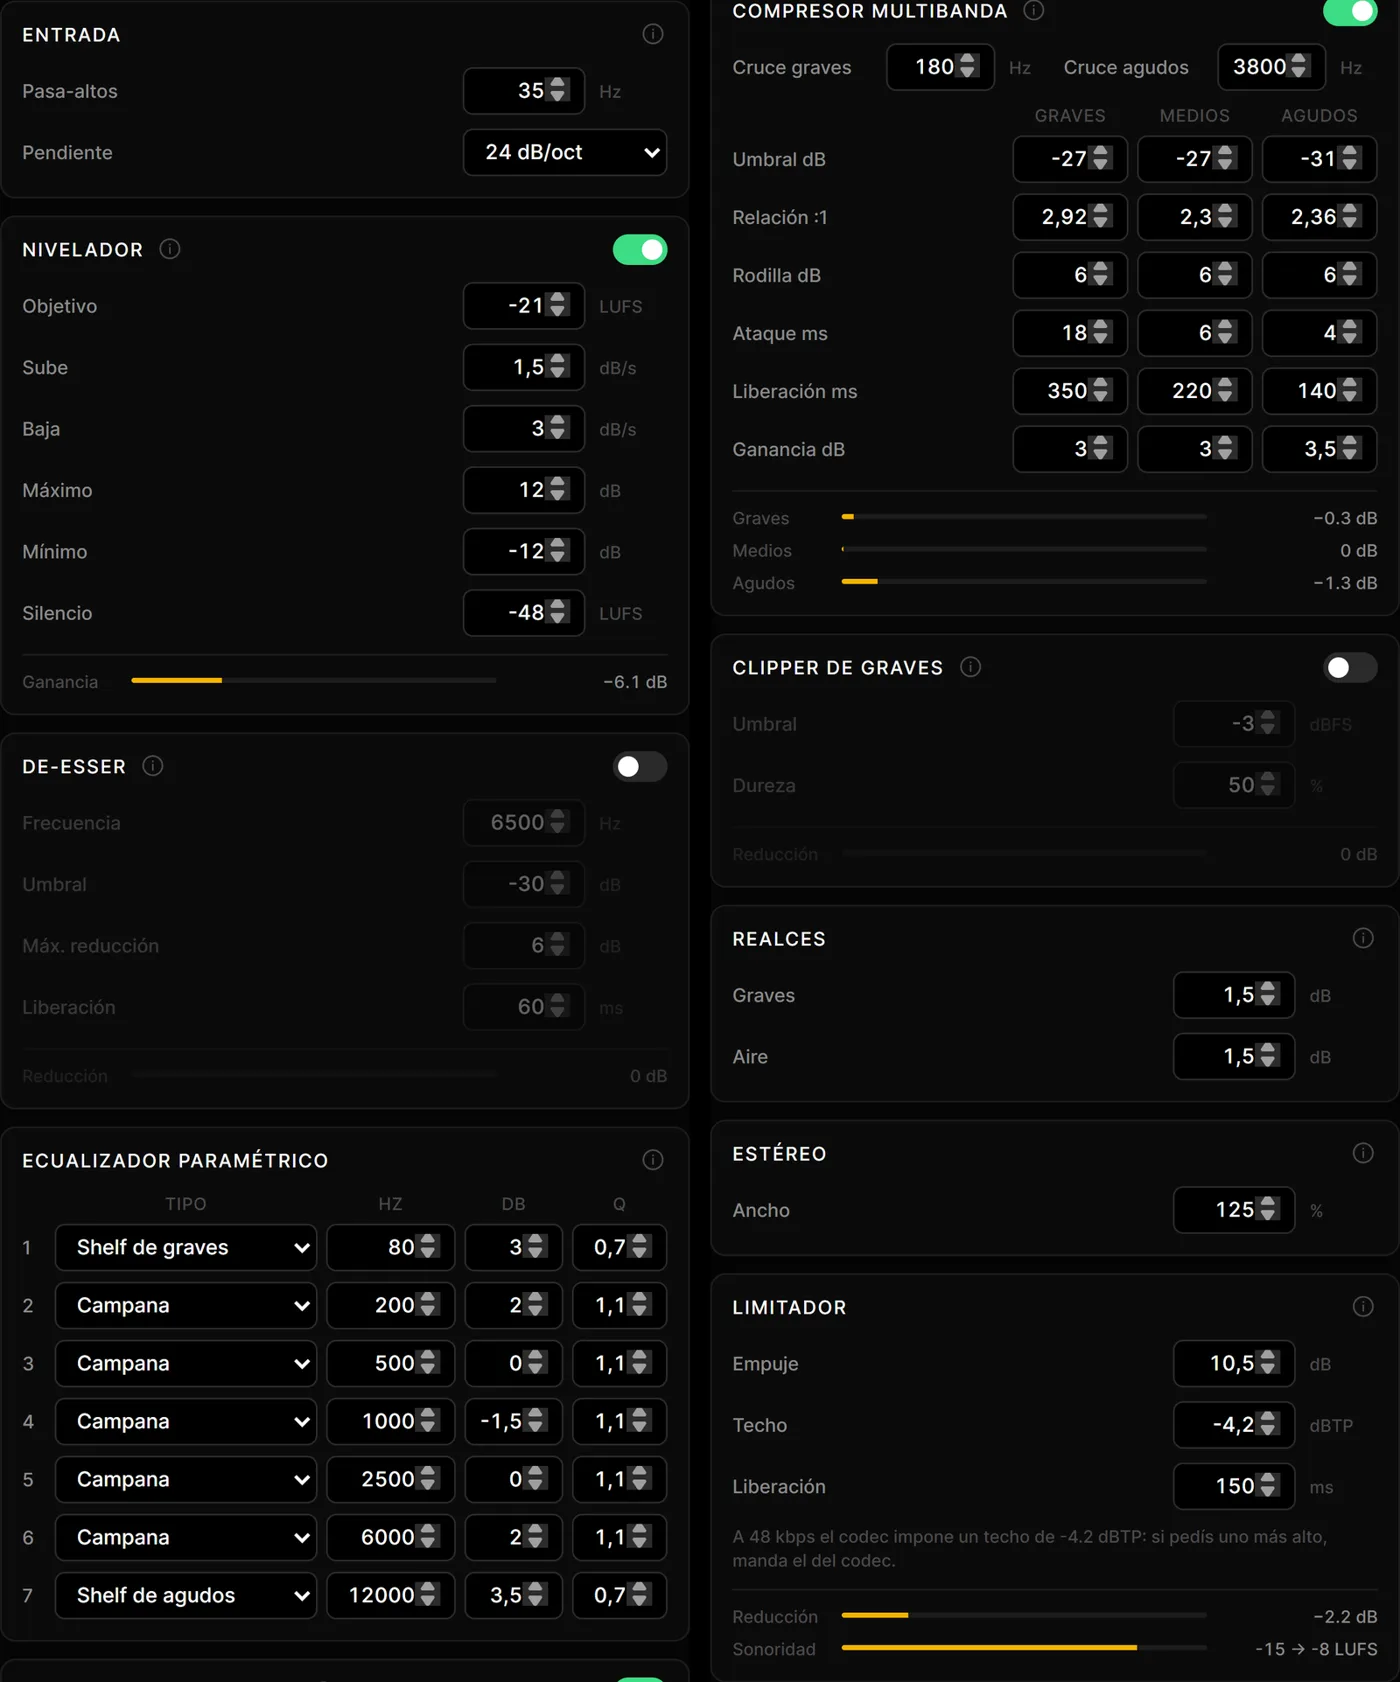
Task: Click the Baja dB/s stepper arrows
Action: click(558, 429)
